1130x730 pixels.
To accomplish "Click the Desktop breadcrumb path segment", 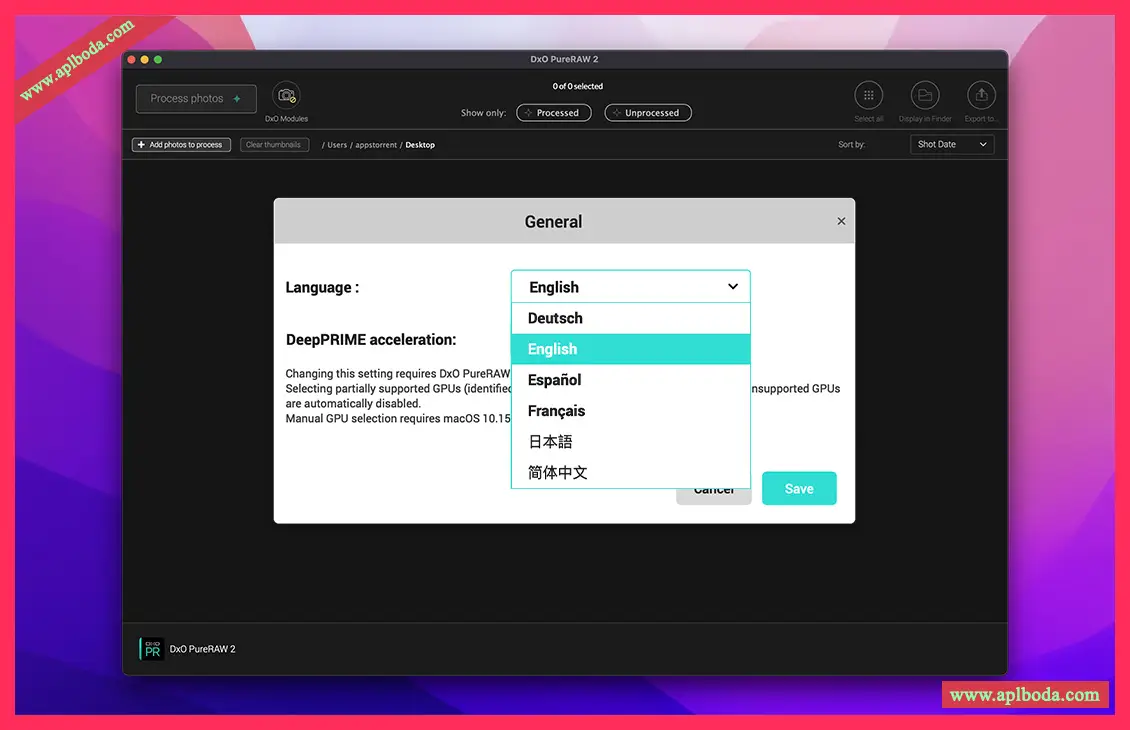I will [420, 145].
